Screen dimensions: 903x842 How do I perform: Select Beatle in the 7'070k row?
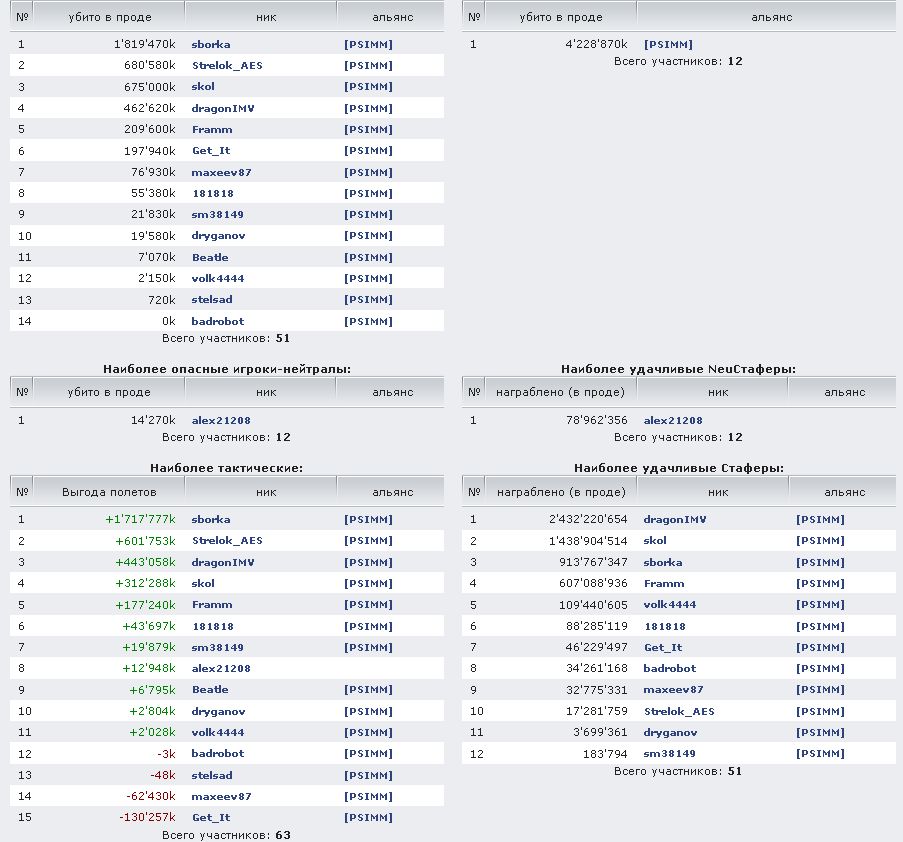210,258
